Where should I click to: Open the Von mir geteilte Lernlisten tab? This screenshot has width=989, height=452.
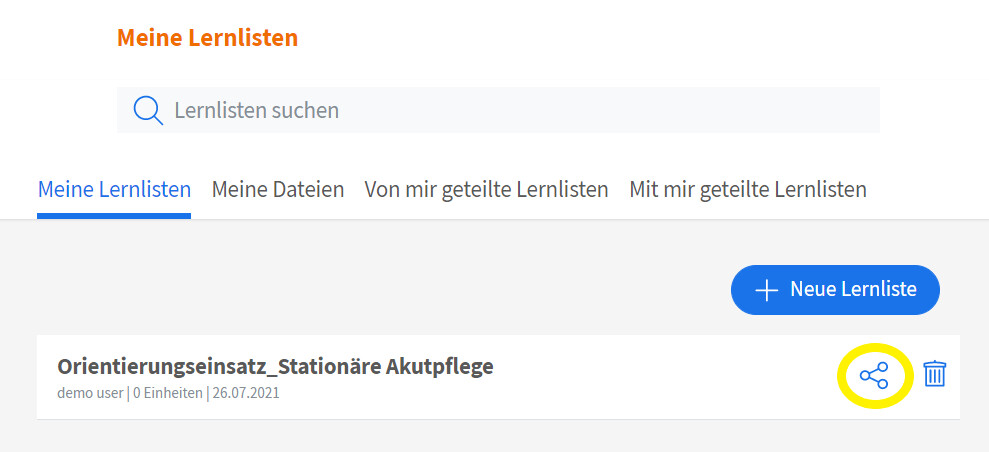[486, 189]
